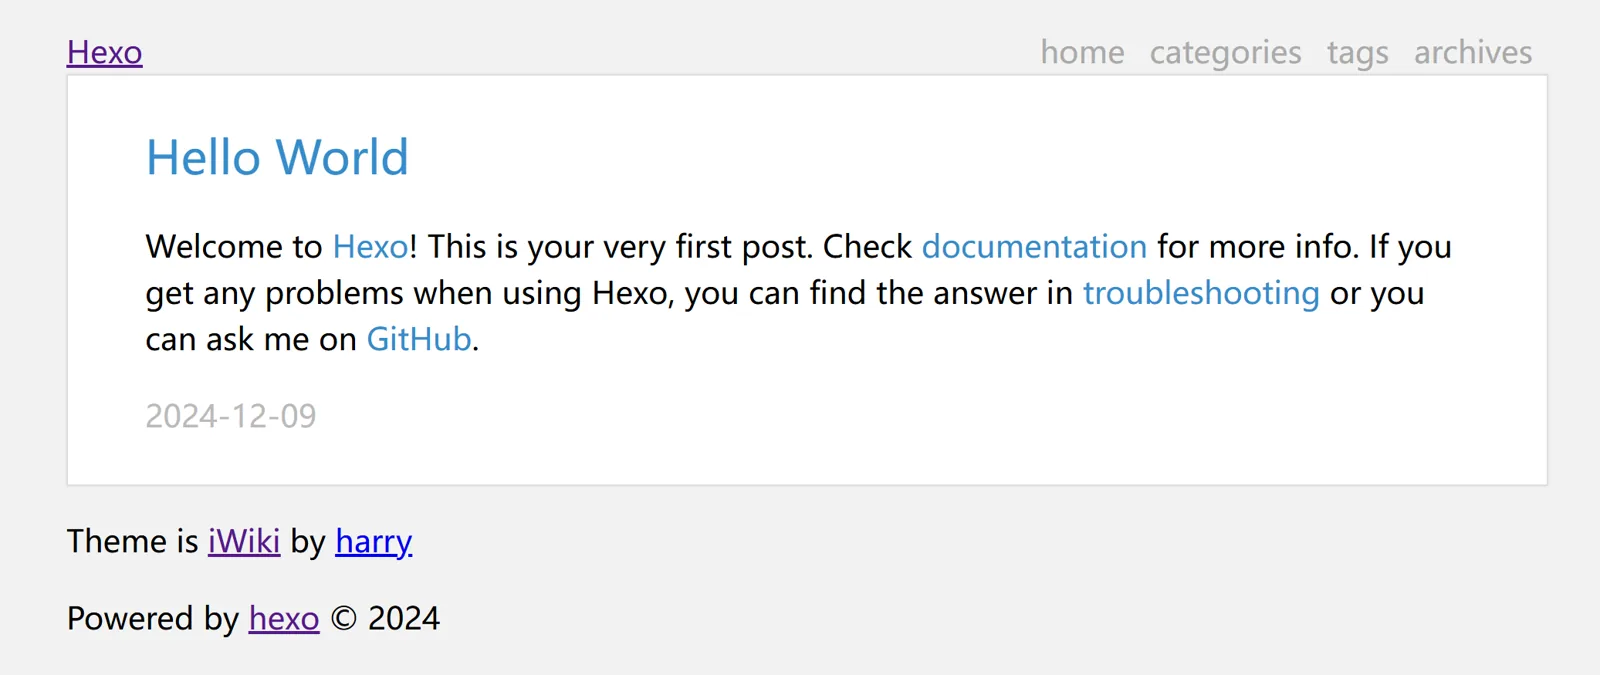Open the iWiki theme link
1600x675 pixels.
click(x=243, y=541)
